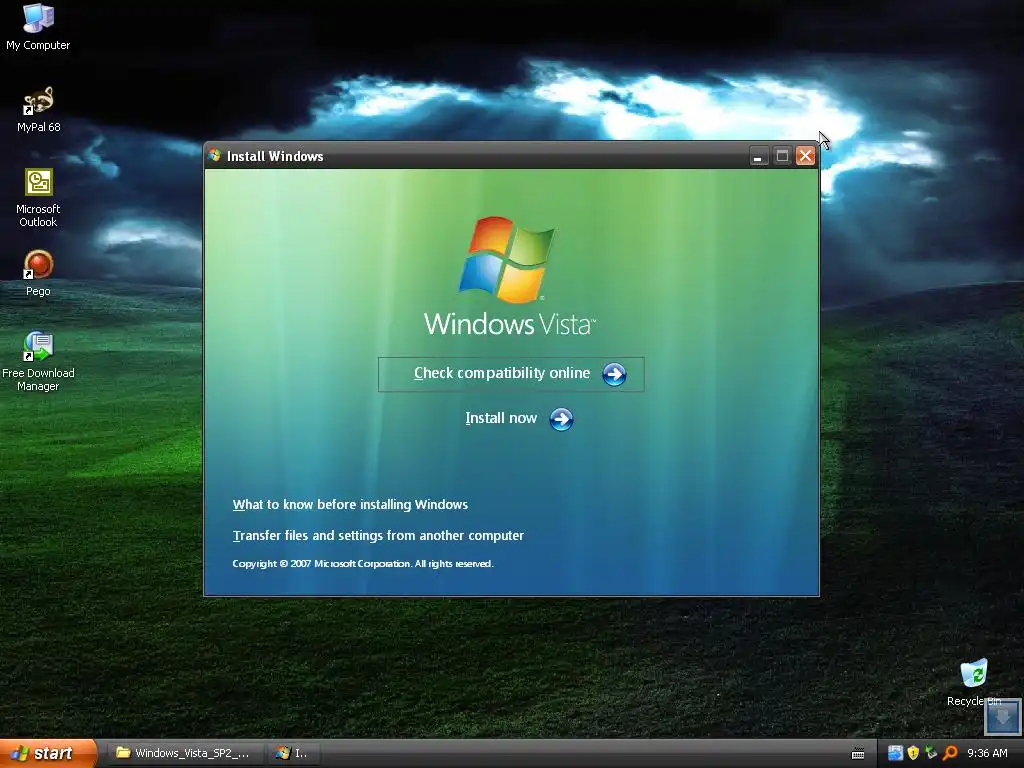Click the Install Windows title bar text

tap(275, 156)
